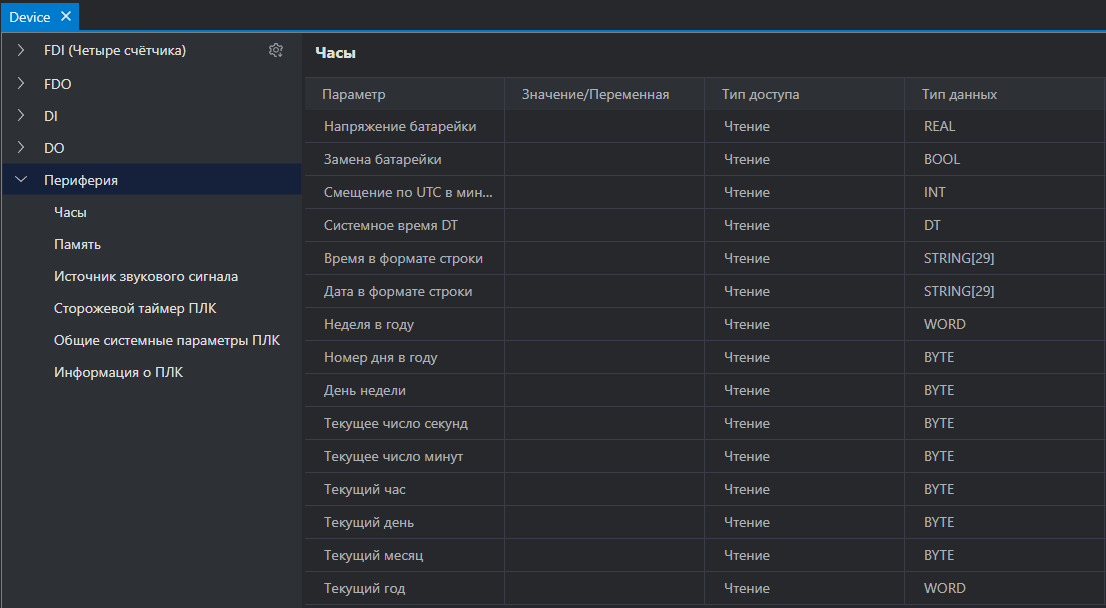Image resolution: width=1106 pixels, height=608 pixels.
Task: Select Сторожевой таймер ПЛК
Action: [135, 308]
